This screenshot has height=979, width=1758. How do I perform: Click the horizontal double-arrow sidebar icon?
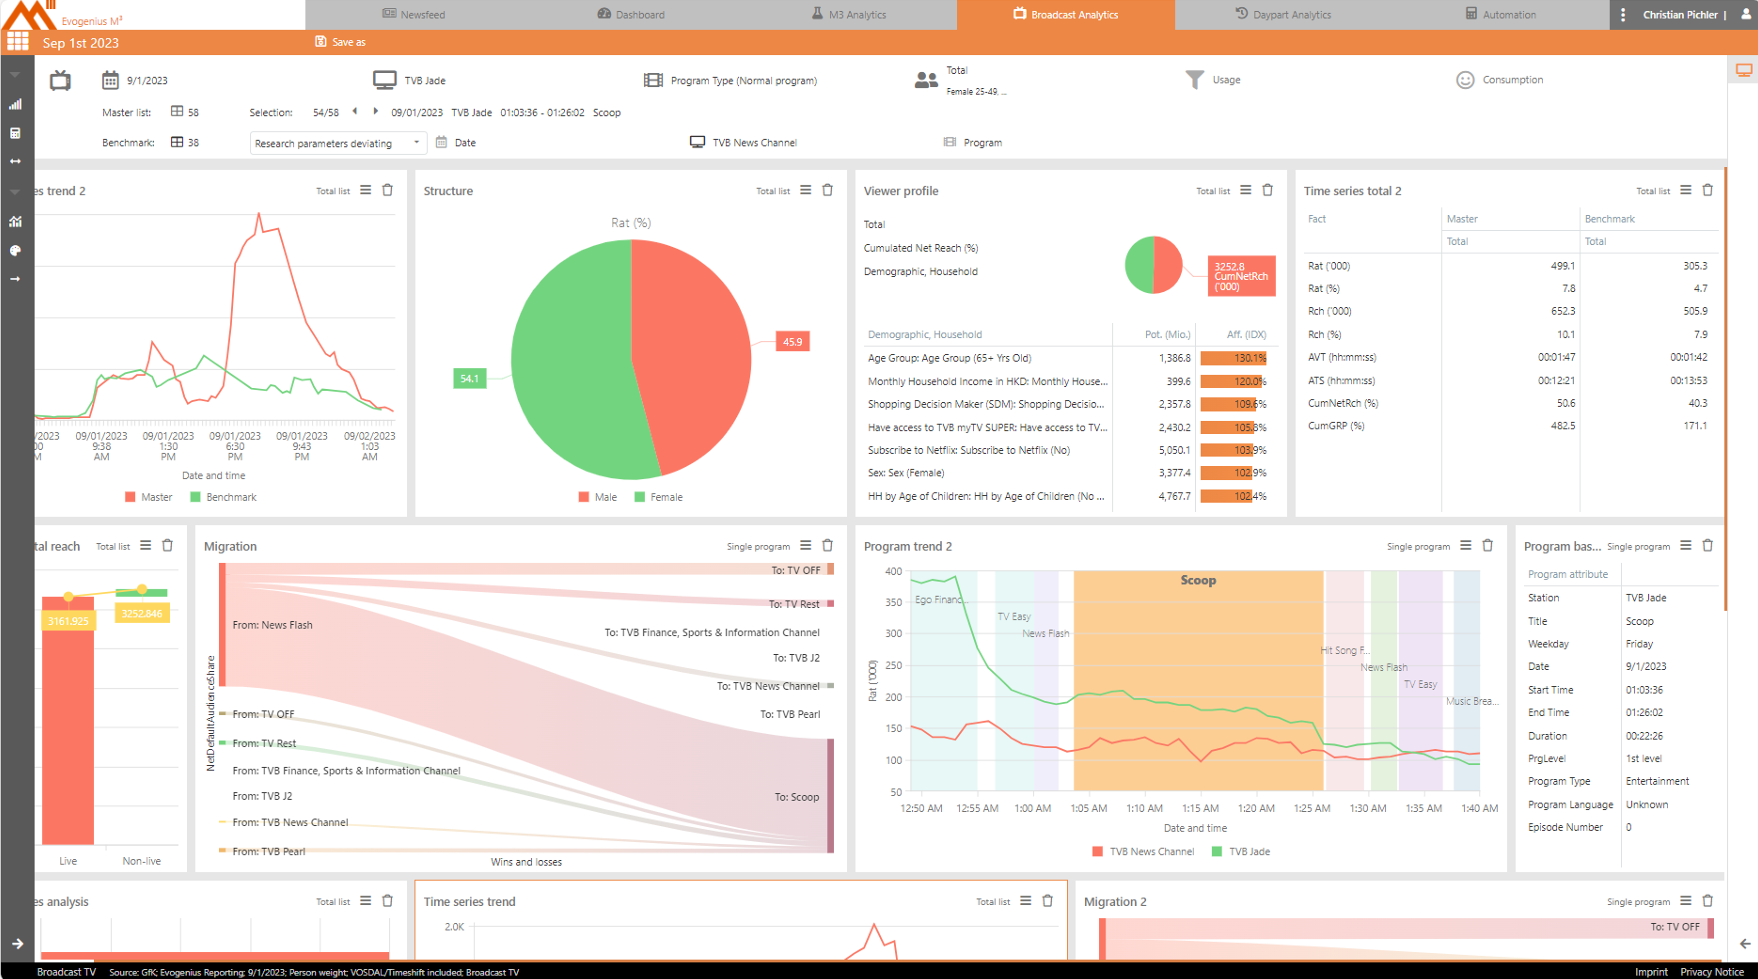coord(15,161)
